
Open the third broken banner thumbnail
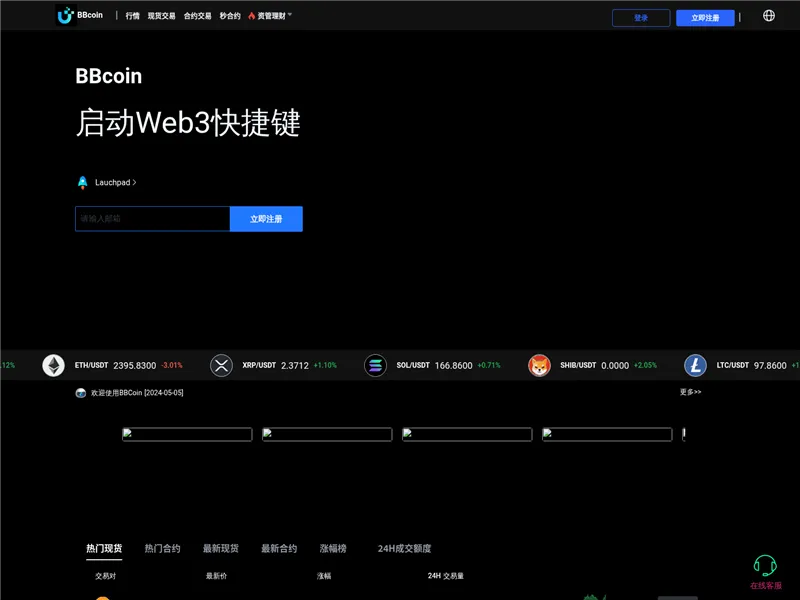[467, 434]
